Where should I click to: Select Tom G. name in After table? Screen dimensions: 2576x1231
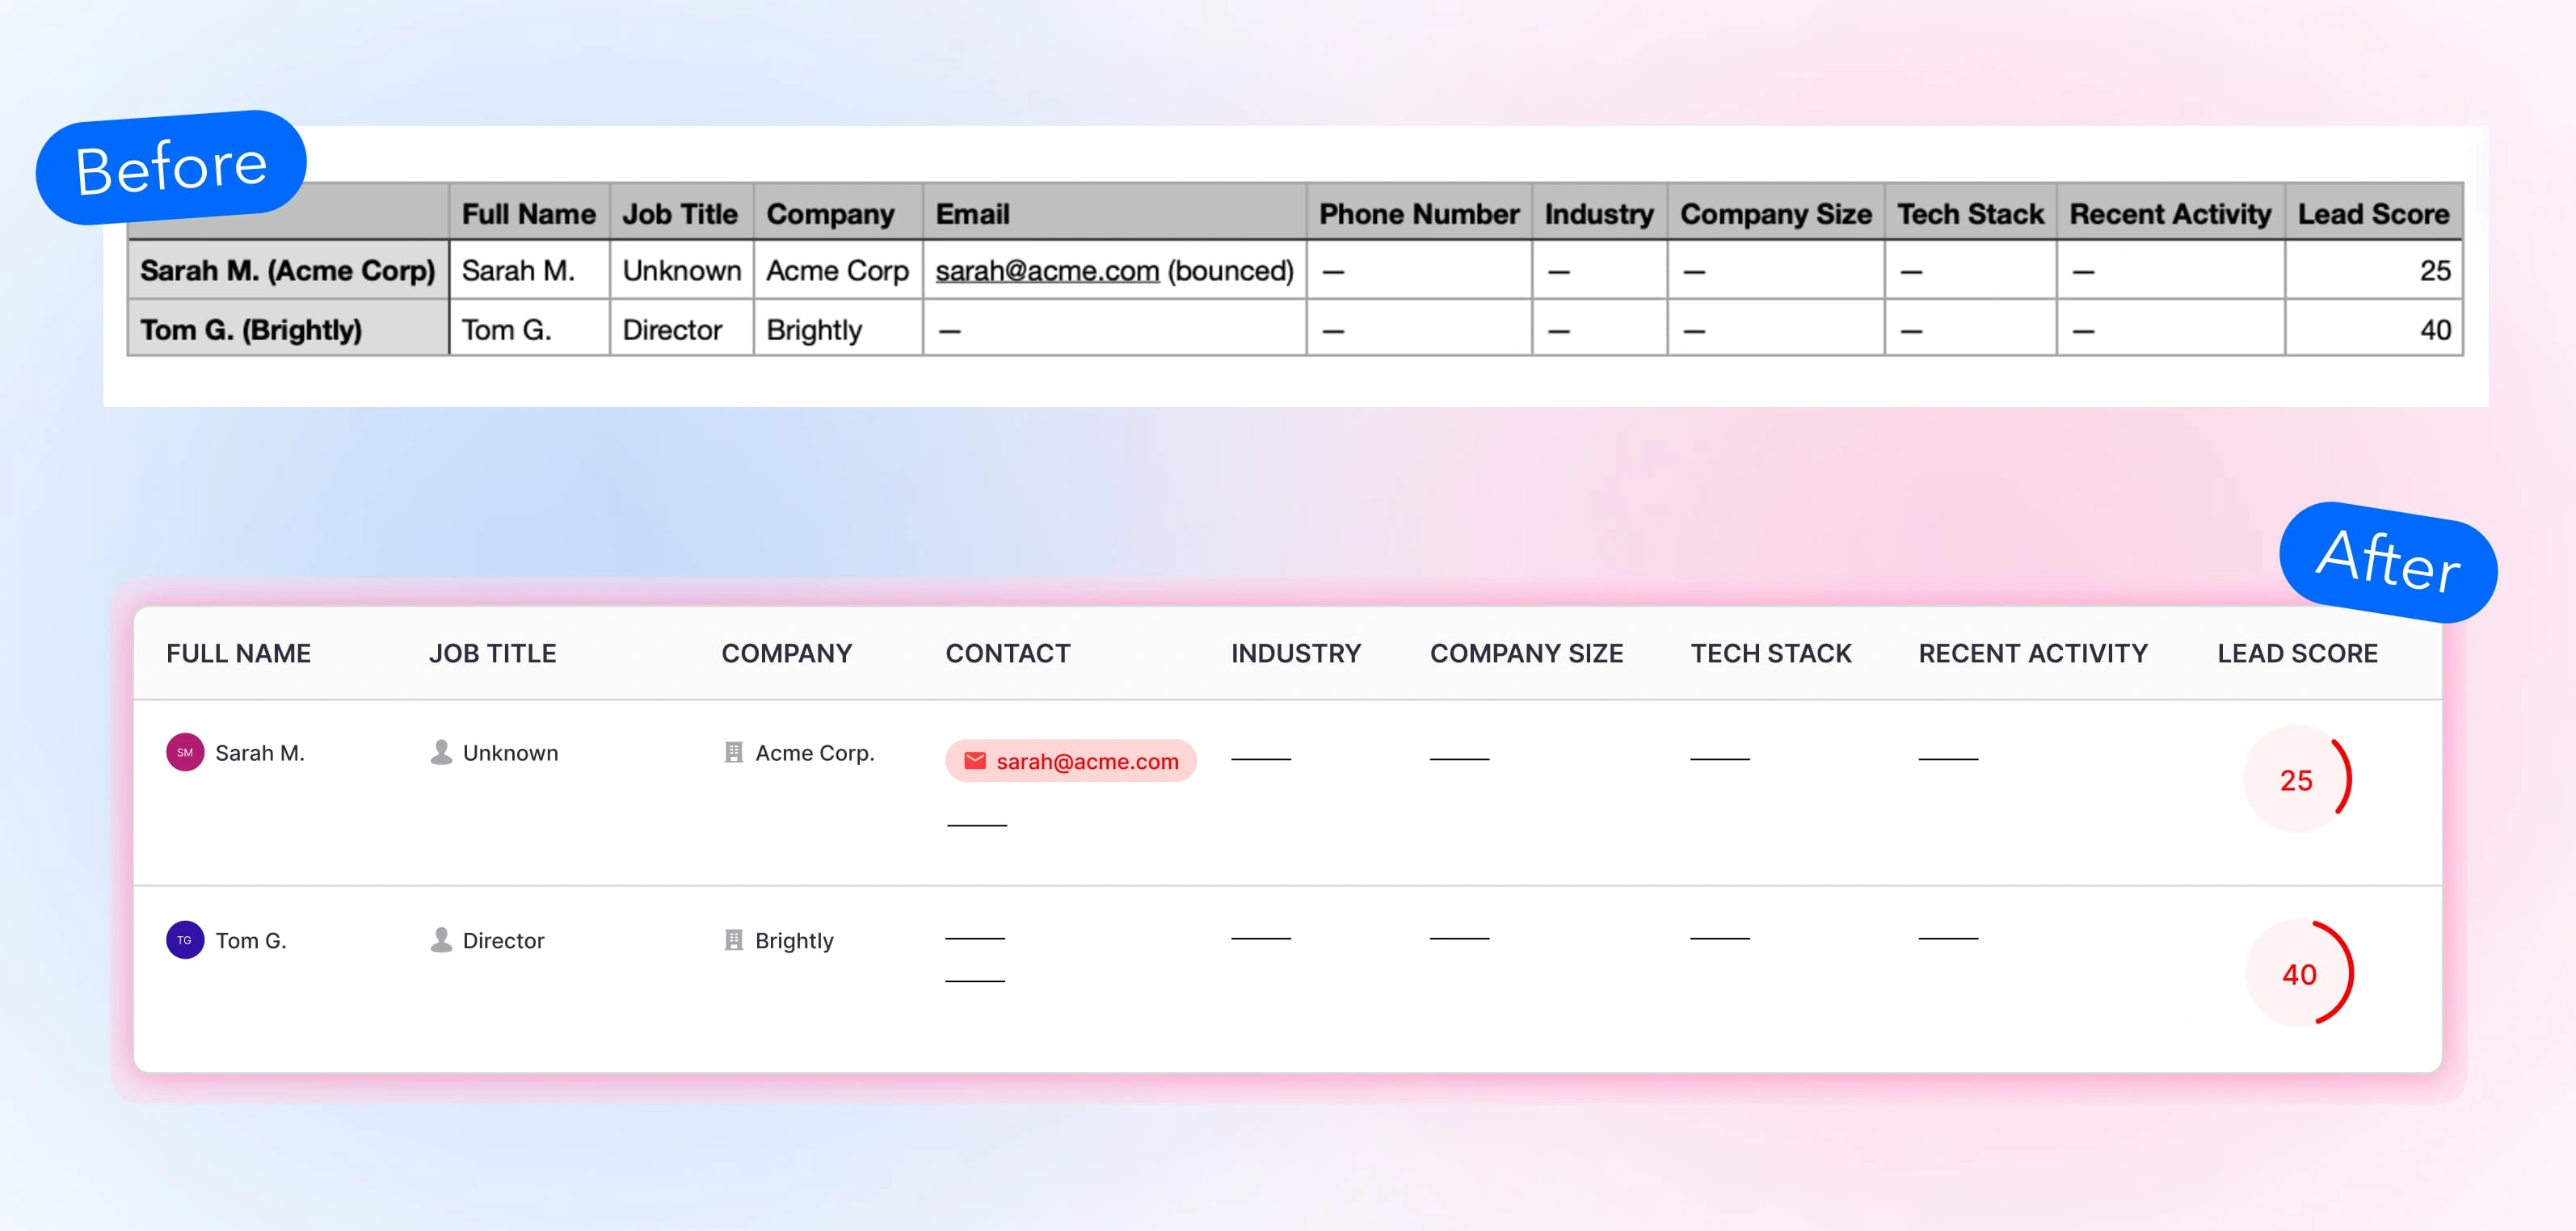[251, 941]
